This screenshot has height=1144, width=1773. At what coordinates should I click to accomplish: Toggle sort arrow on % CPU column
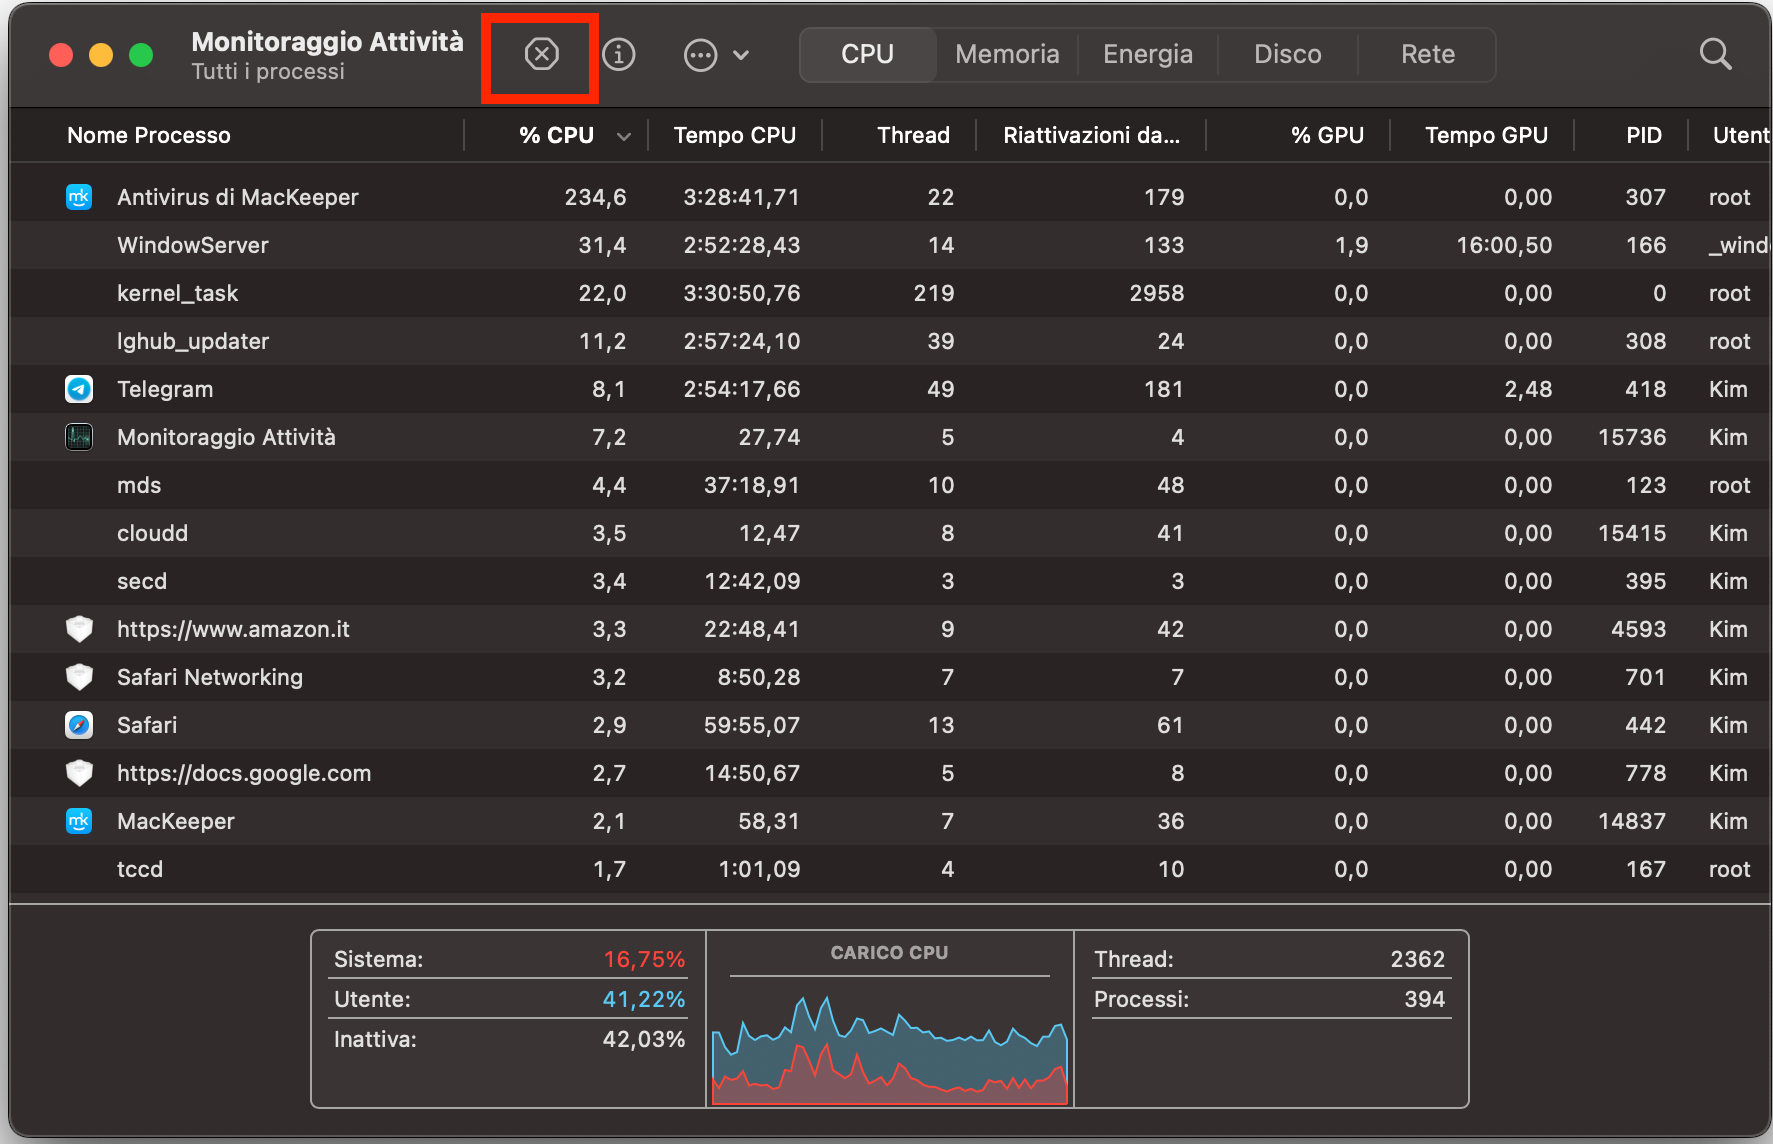[x=624, y=136]
